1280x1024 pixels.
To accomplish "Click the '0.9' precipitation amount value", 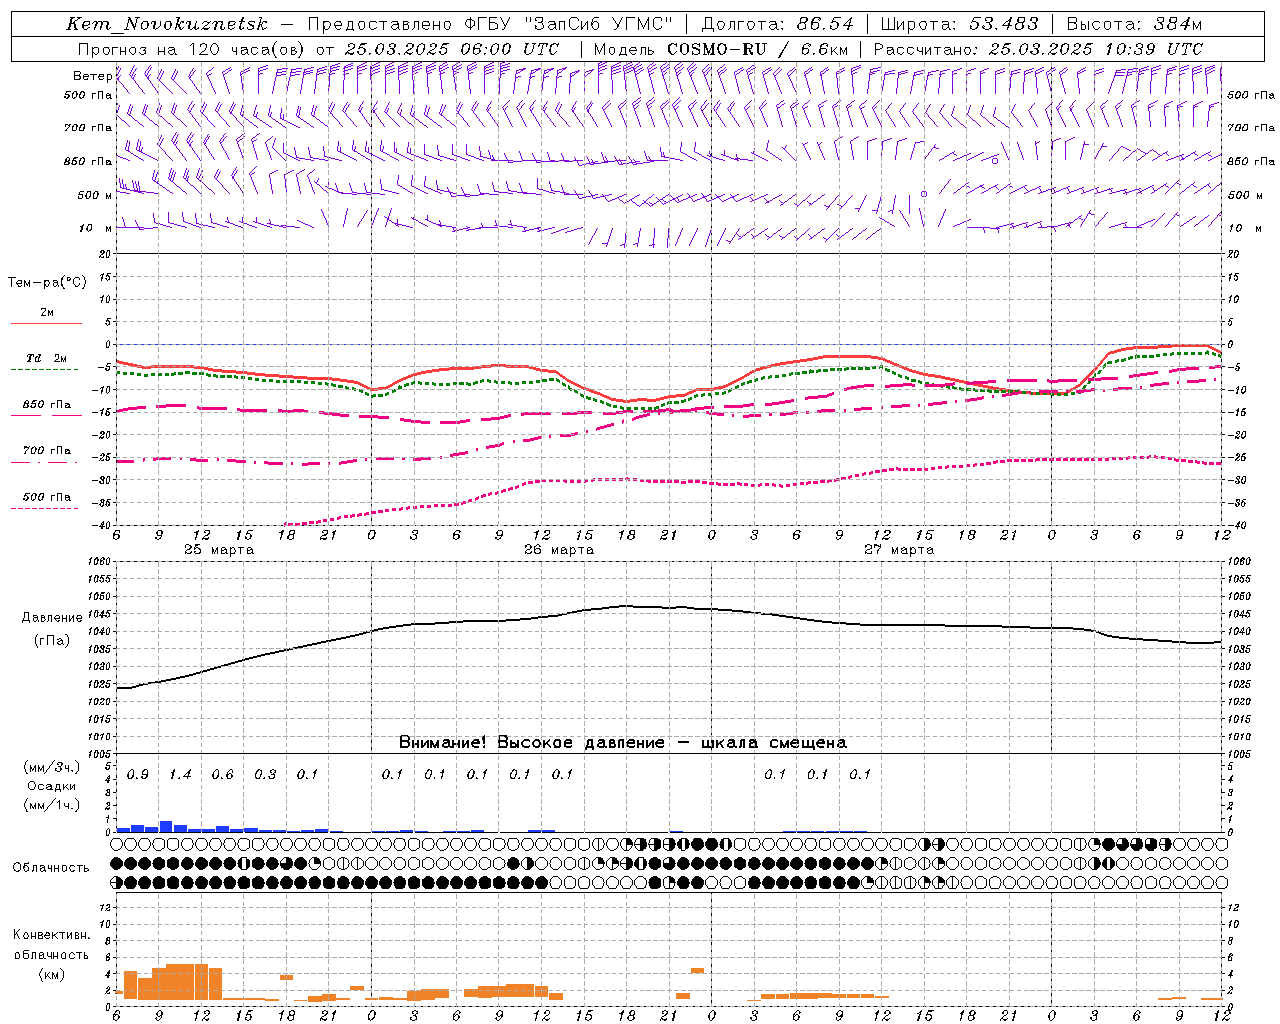I will tap(138, 774).
